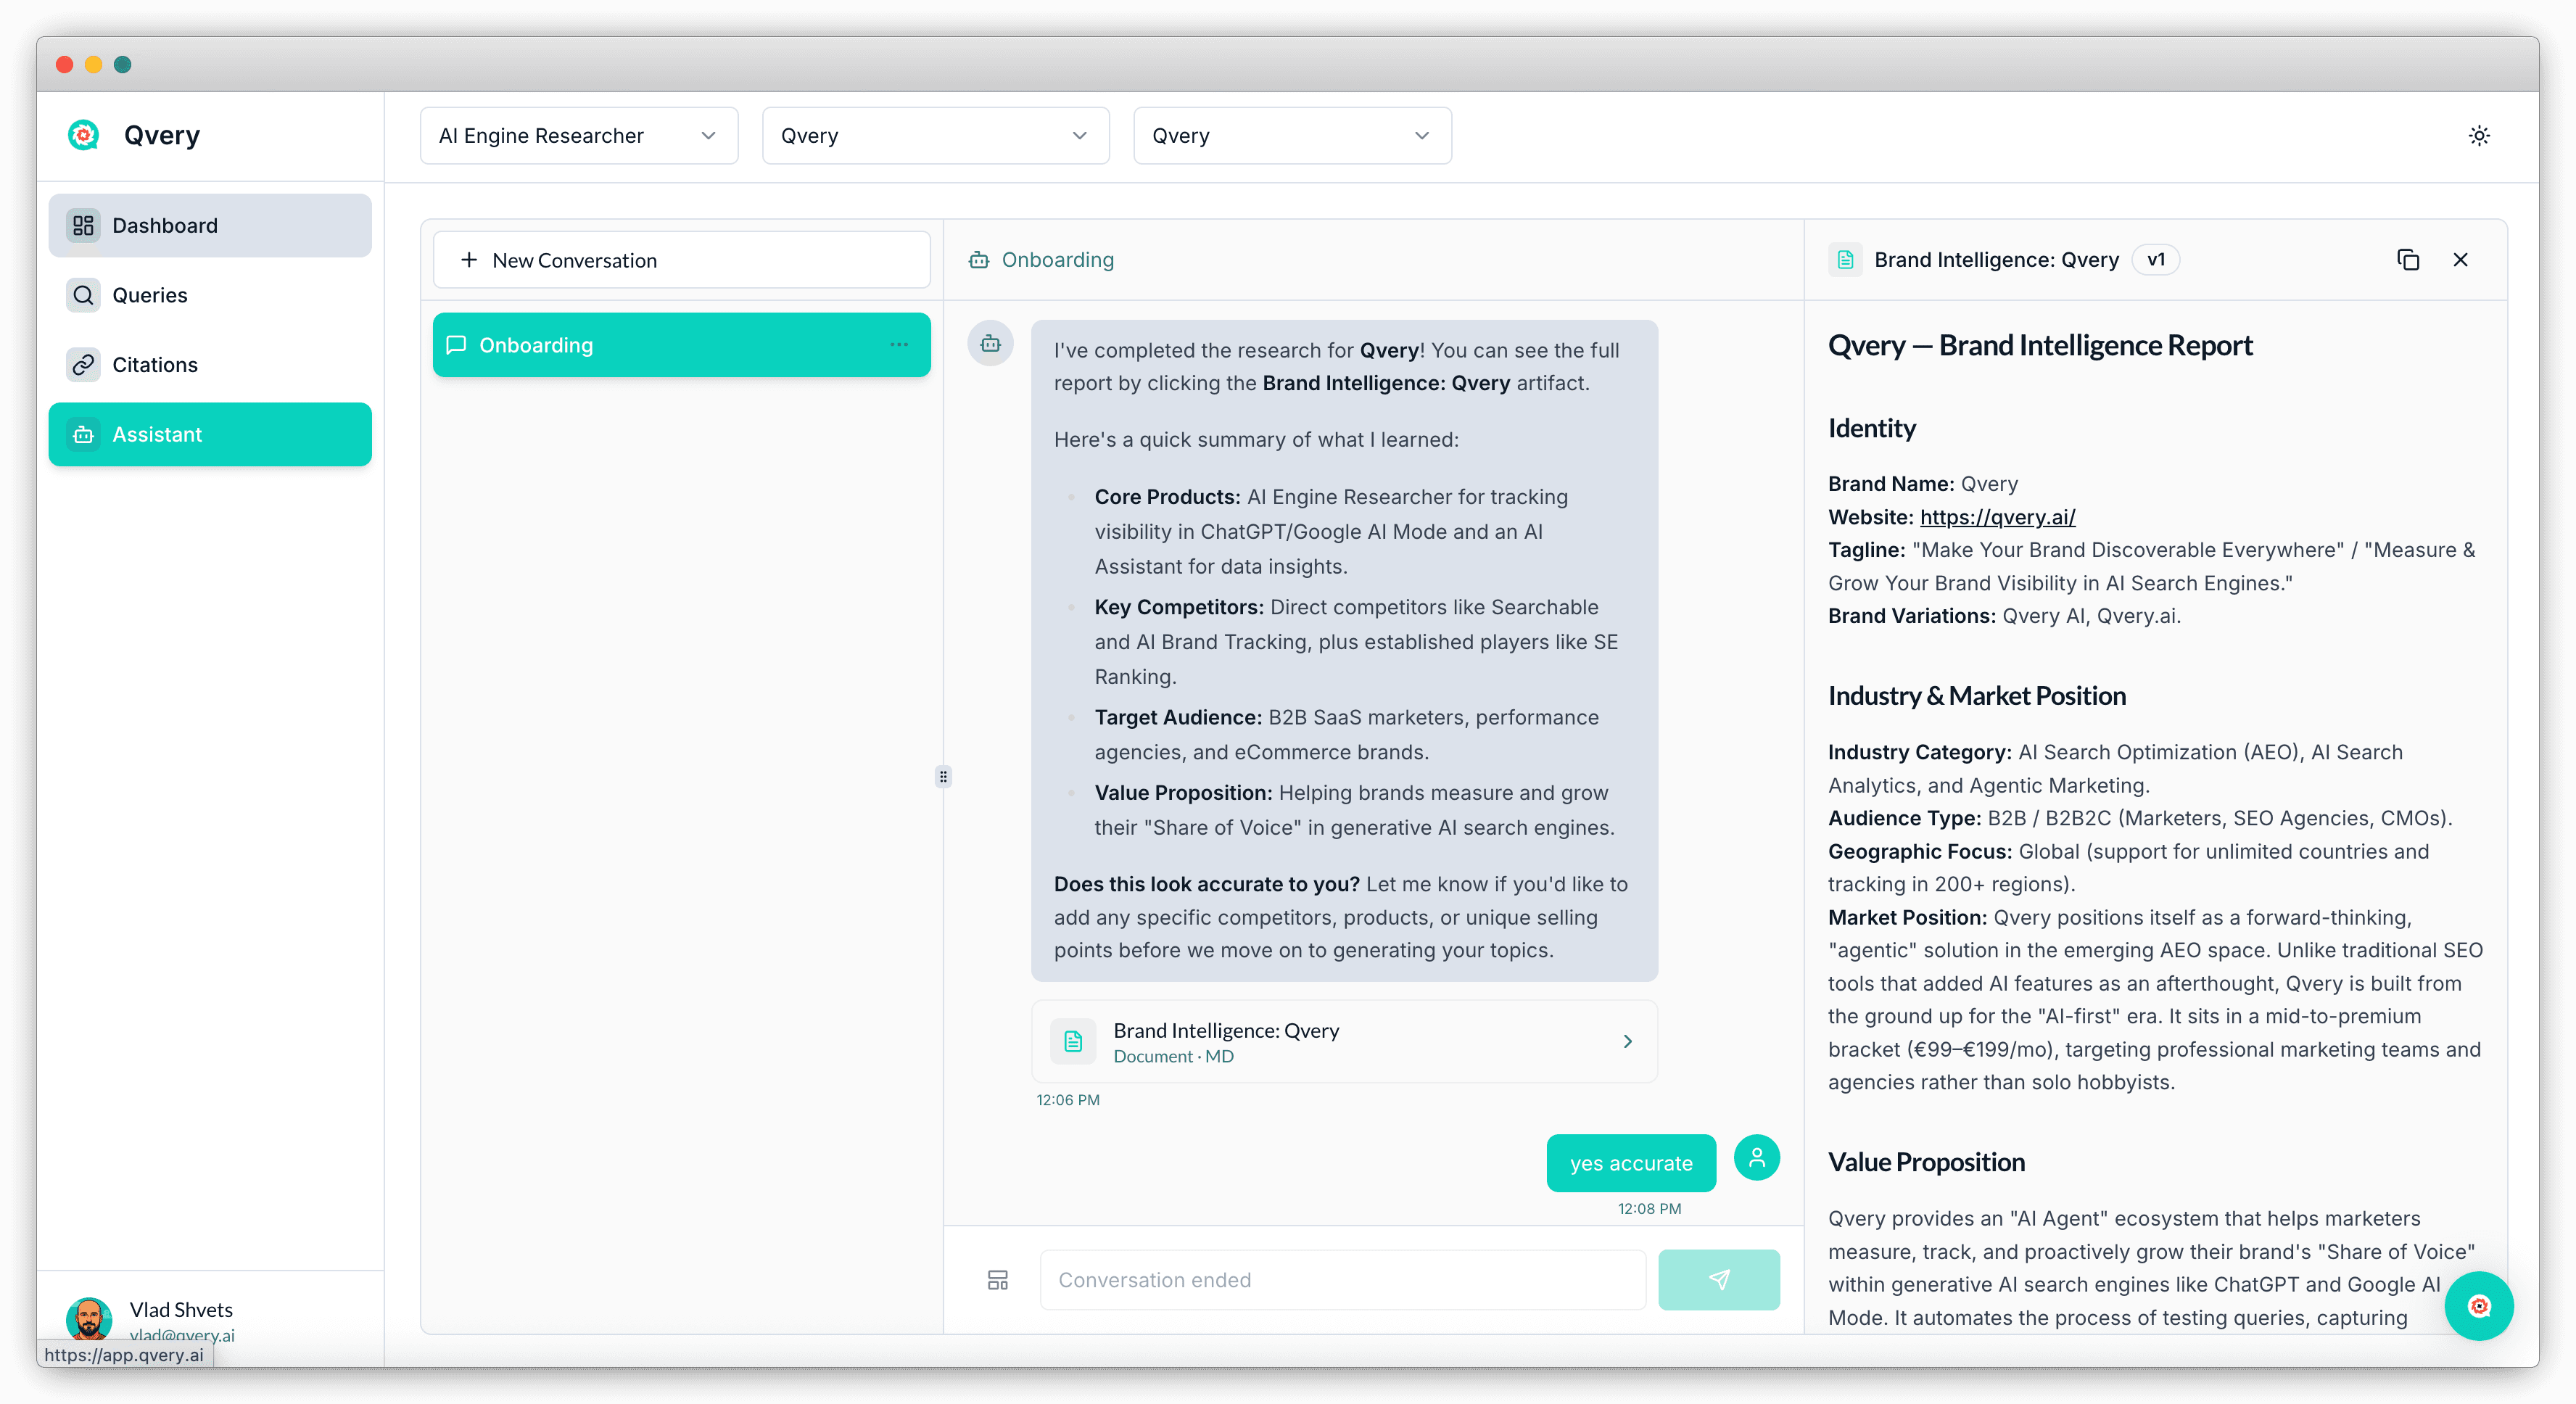
Task: Go to Dashboard in sidebar
Action: pos(210,225)
